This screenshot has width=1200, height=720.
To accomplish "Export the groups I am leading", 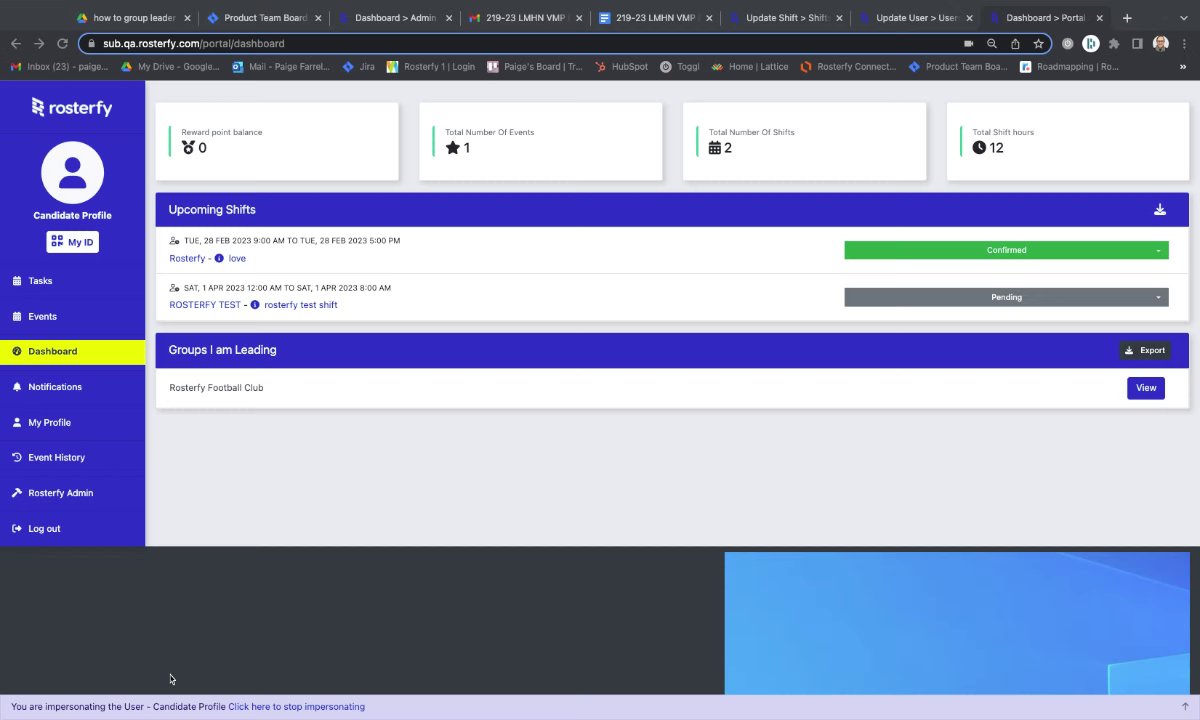I will point(1145,350).
